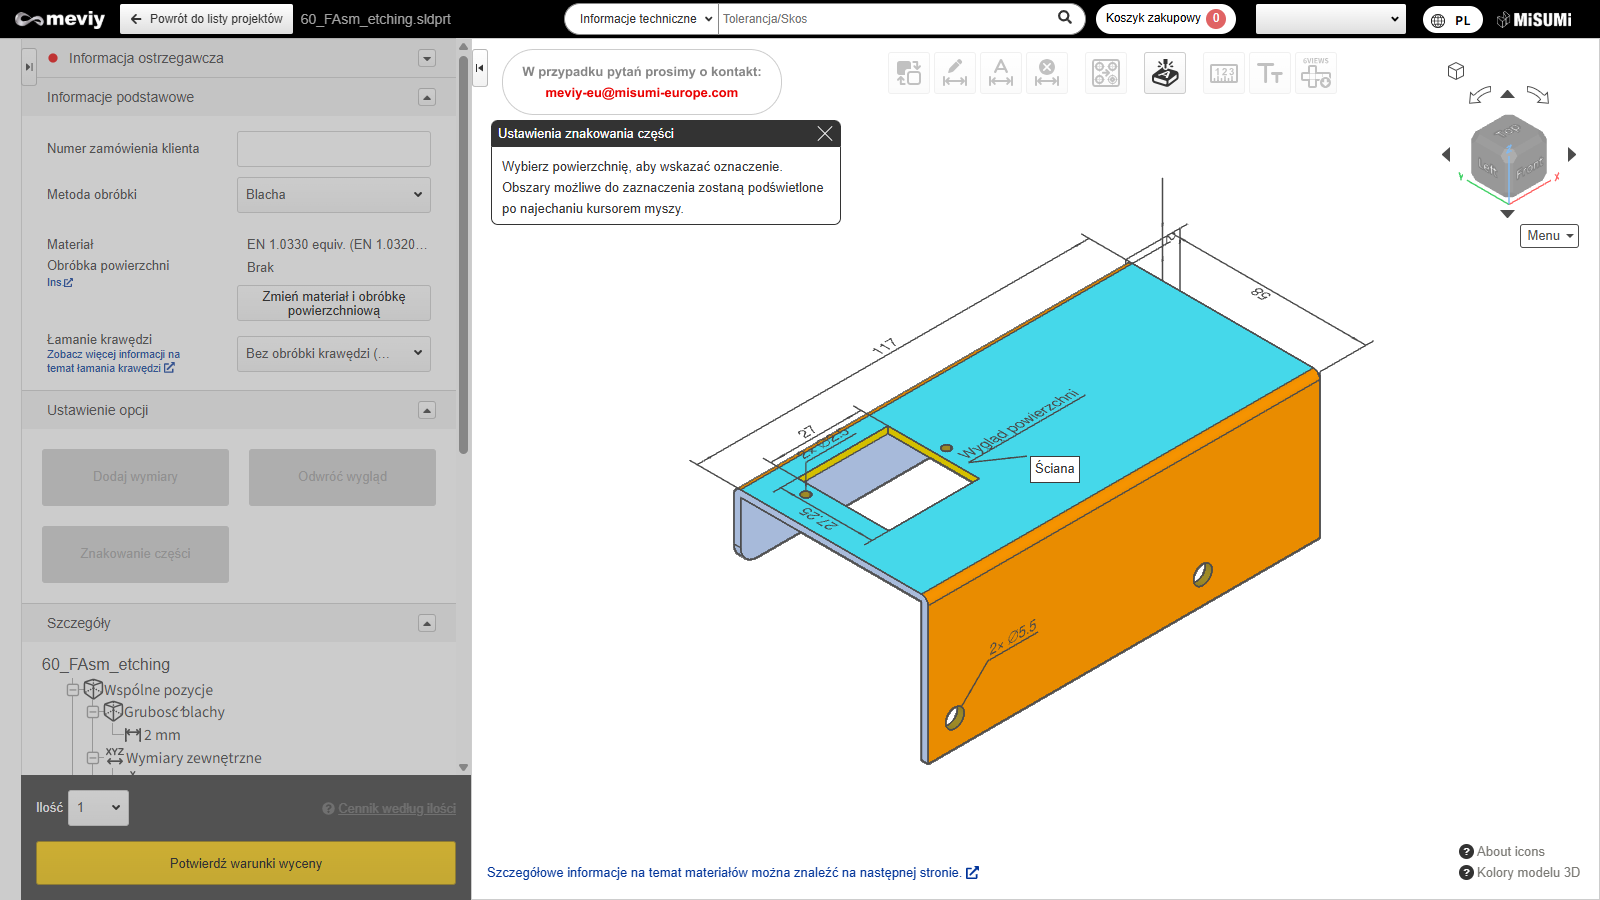This screenshot has width=1600, height=900.
Task: Click the Numer zamówienia klienta input field
Action: (x=334, y=149)
